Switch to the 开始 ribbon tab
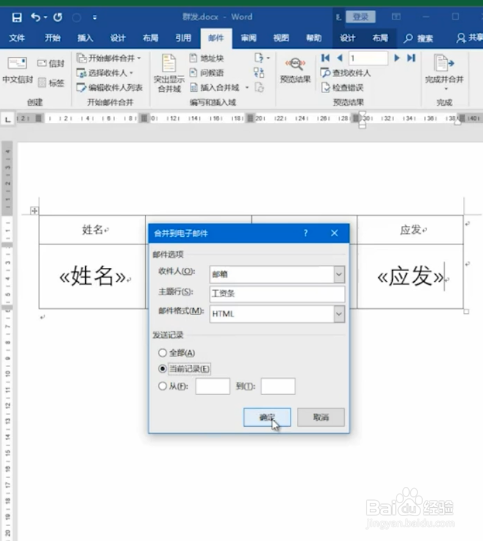This screenshot has width=483, height=541. point(52,38)
